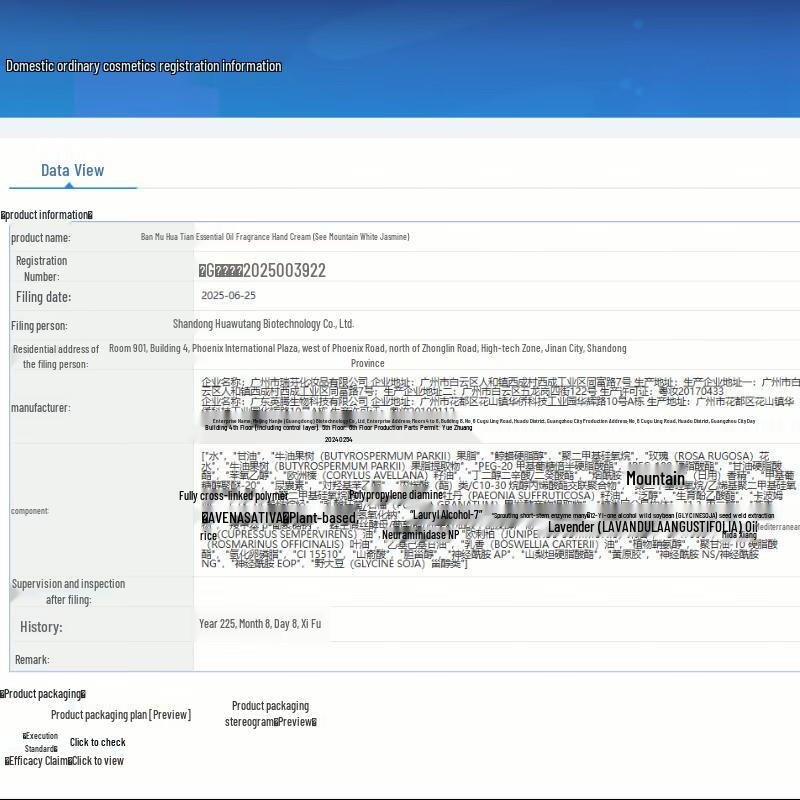Screen dimensions: 800x800
Task: Click the manufacturer field label
Action: 41,408
